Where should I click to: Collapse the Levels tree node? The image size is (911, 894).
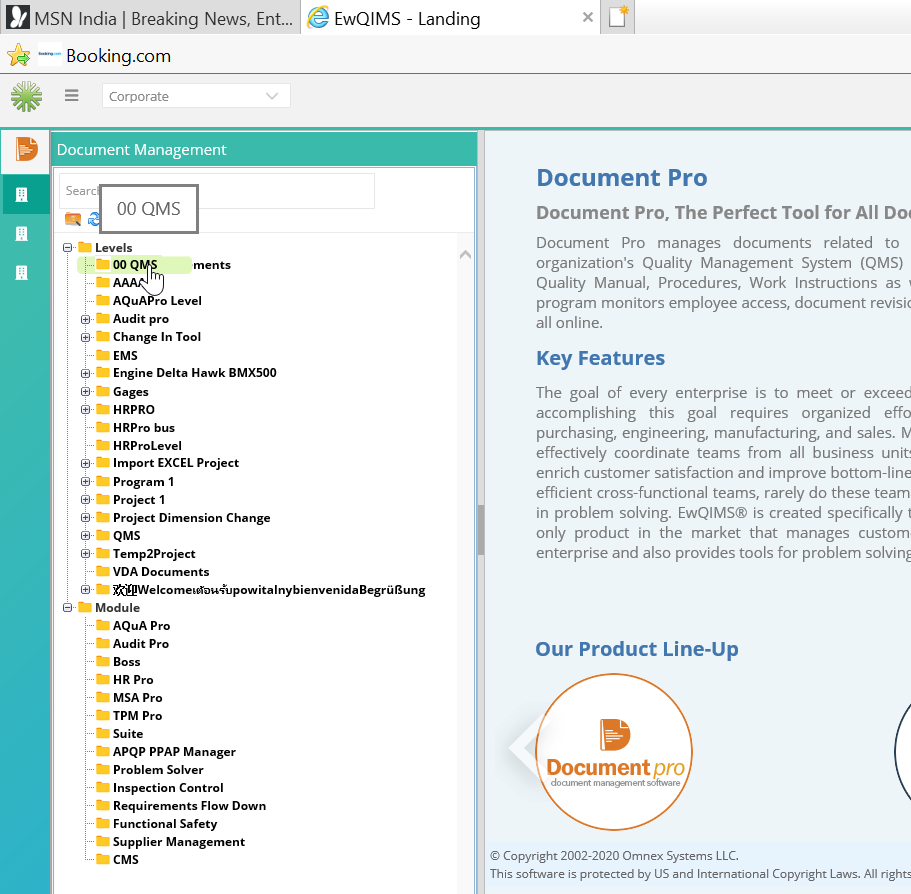click(x=67, y=247)
